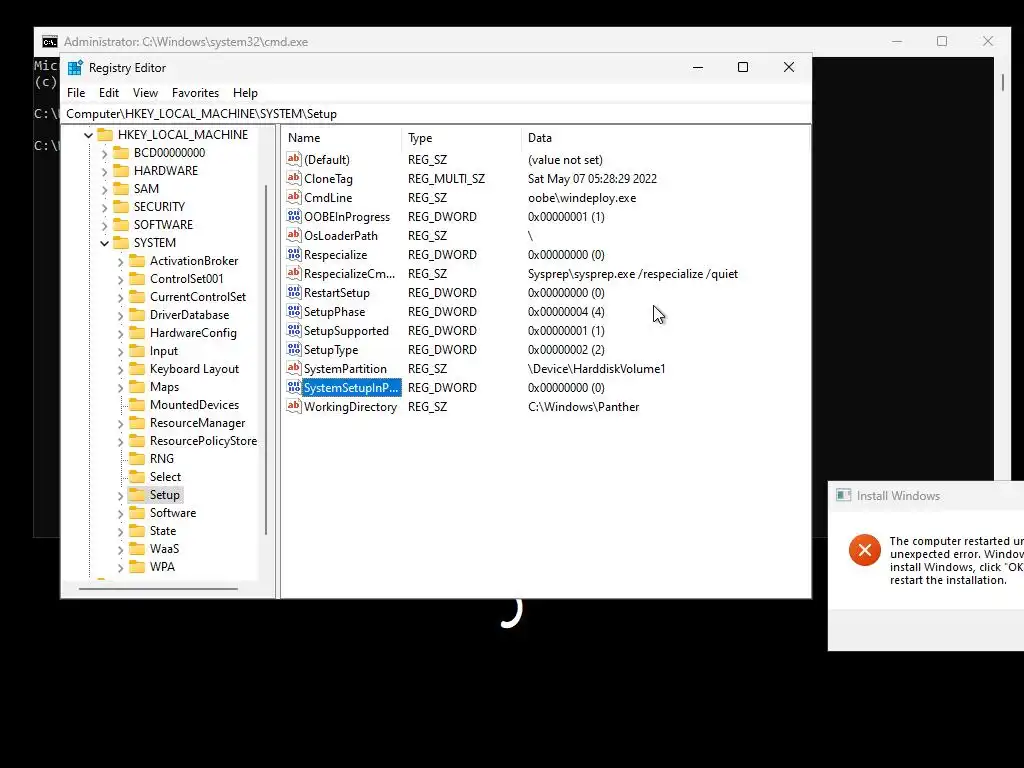Click the RNG key folder icon
Image resolution: width=1024 pixels, height=768 pixels.
pos(136,458)
